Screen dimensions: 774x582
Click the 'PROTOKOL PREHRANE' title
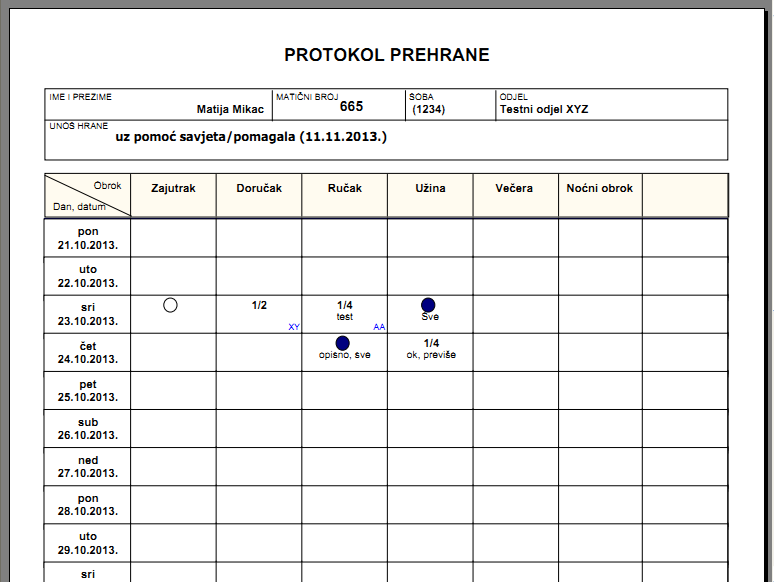pos(387,55)
